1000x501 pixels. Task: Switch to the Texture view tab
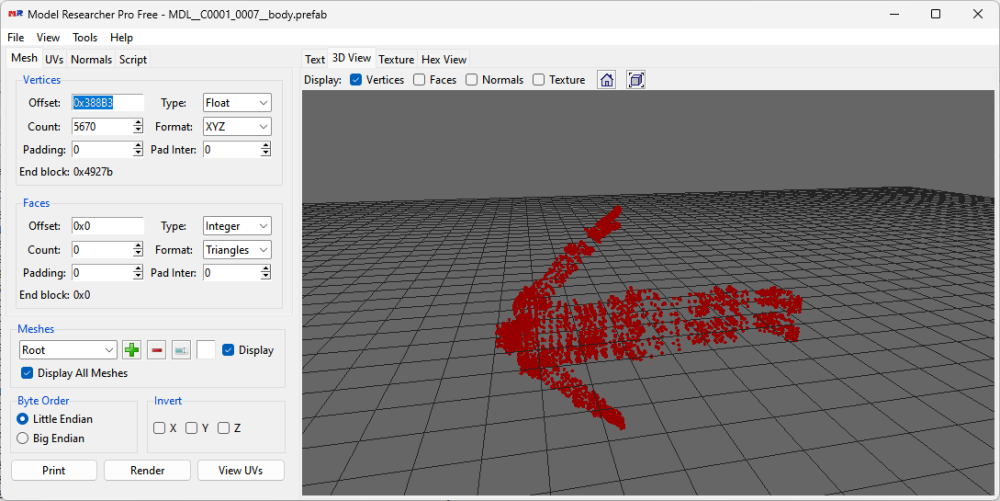click(396, 59)
